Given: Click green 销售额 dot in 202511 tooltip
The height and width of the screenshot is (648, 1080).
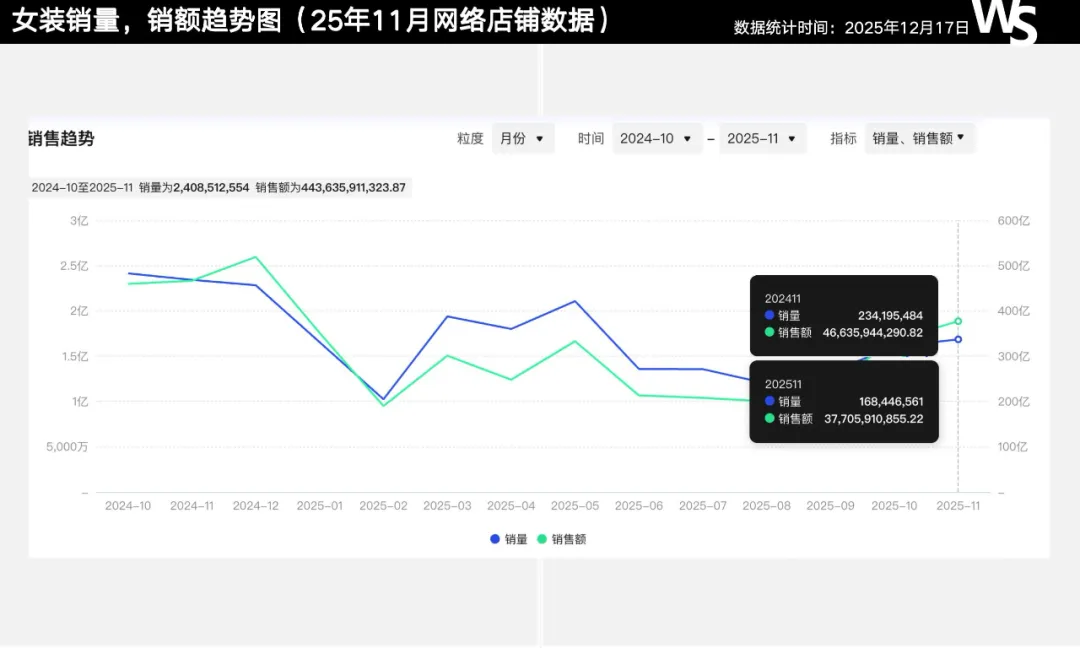Looking at the screenshot, I should 770,418.
